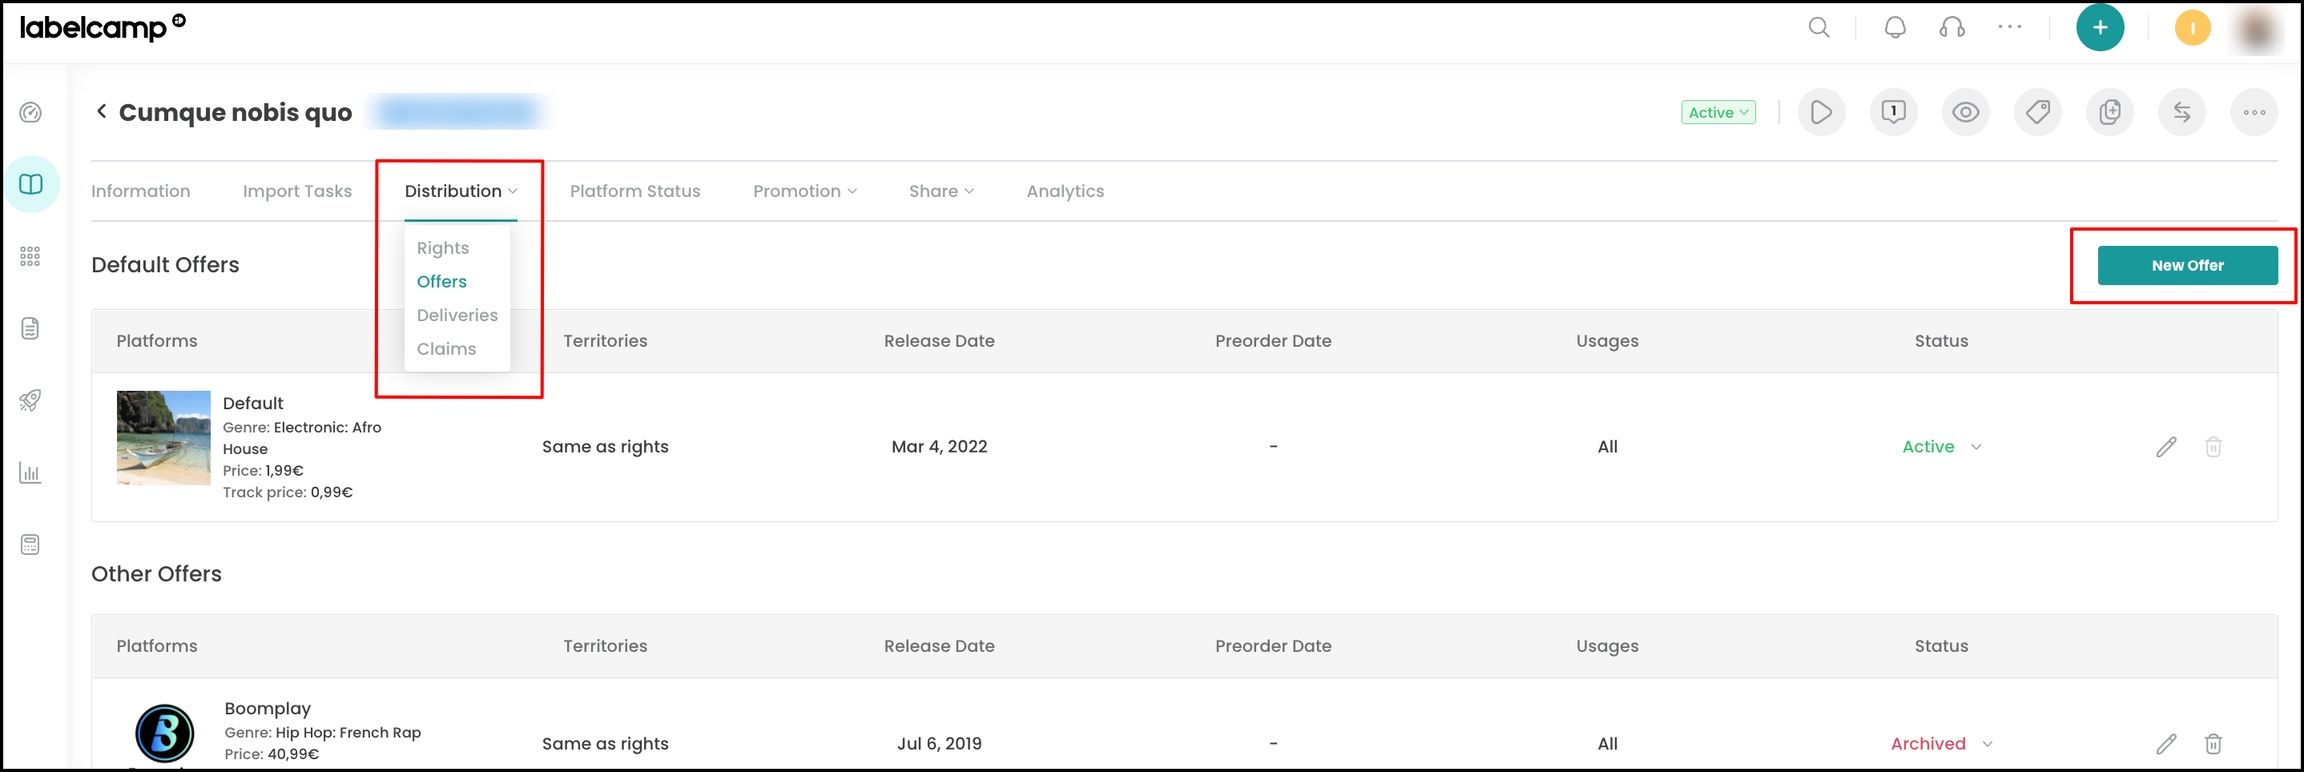Expand the Active release status dropdown
Image resolution: width=2304 pixels, height=772 pixels.
pos(1718,112)
